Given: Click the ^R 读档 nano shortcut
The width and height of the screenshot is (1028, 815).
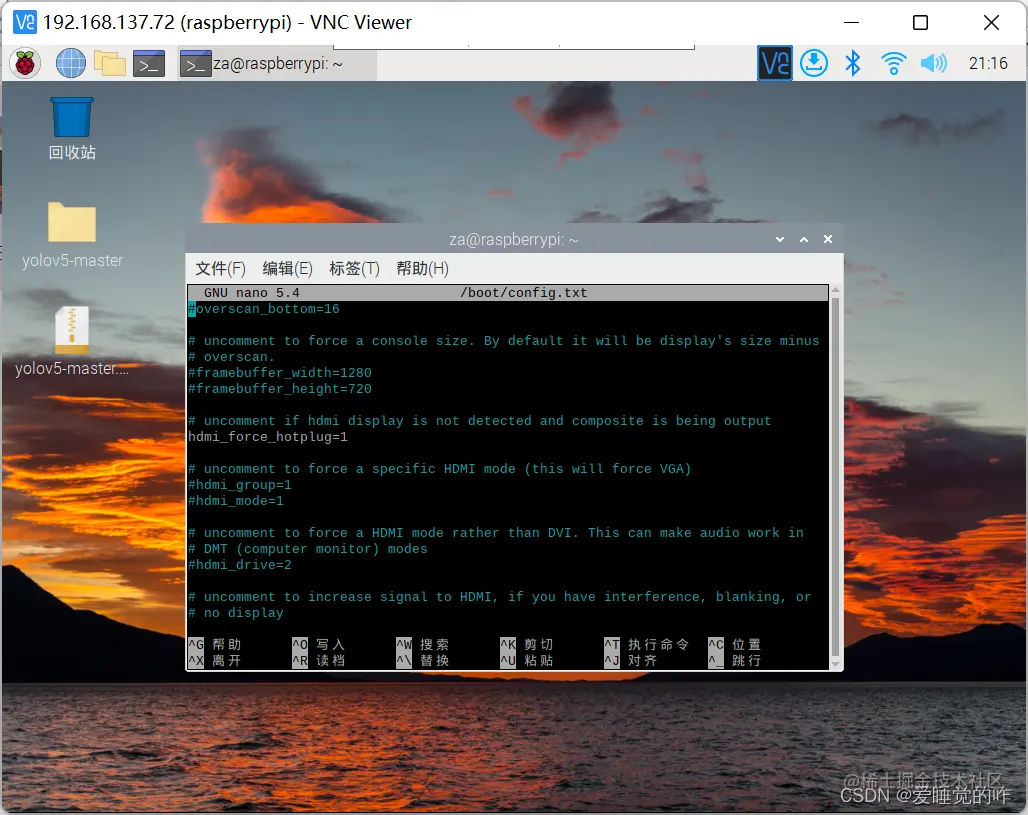Looking at the screenshot, I should click(319, 660).
